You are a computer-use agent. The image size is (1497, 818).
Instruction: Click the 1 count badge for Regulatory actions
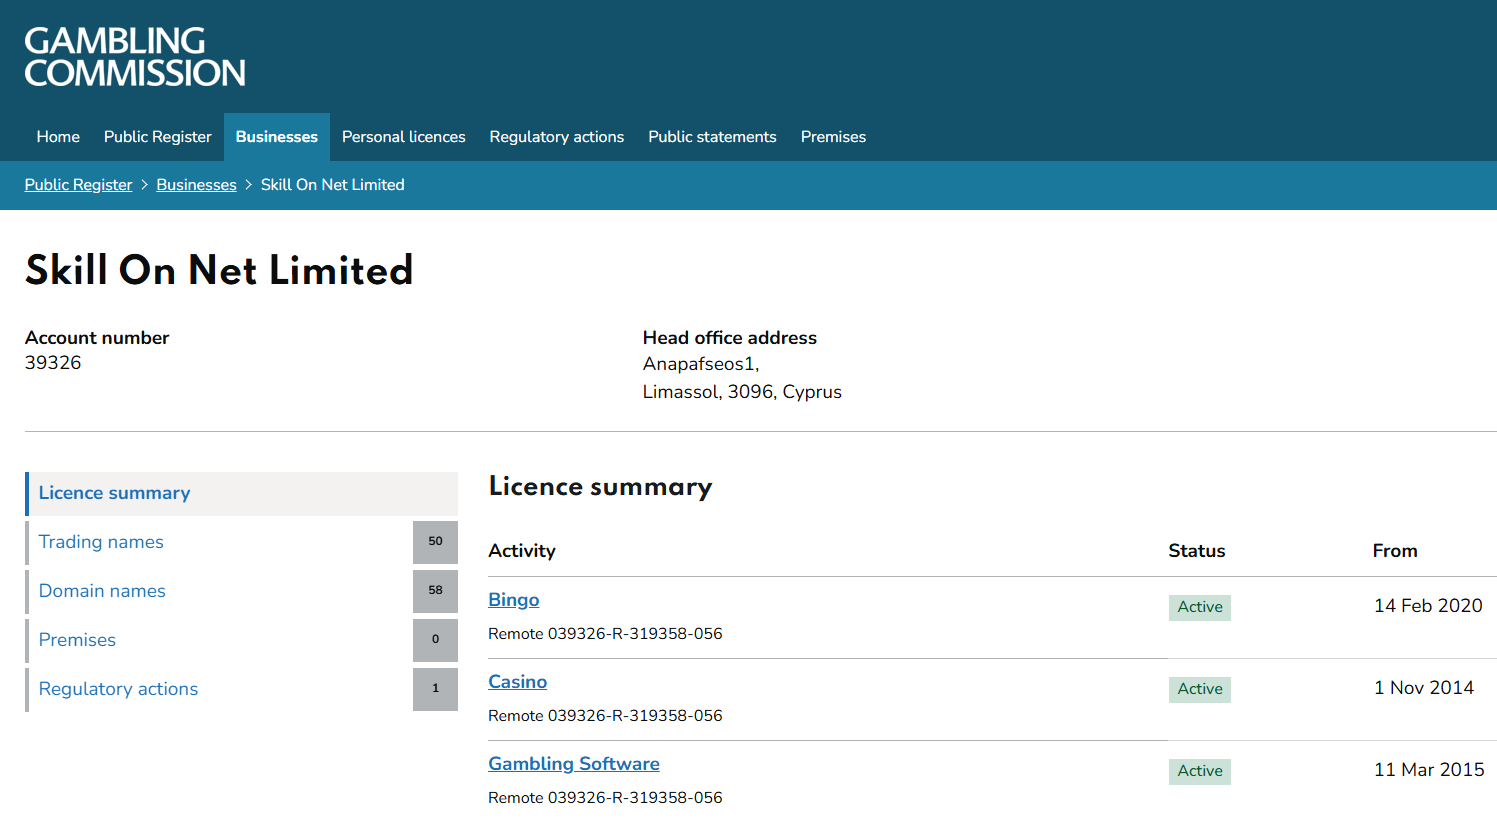pos(435,689)
